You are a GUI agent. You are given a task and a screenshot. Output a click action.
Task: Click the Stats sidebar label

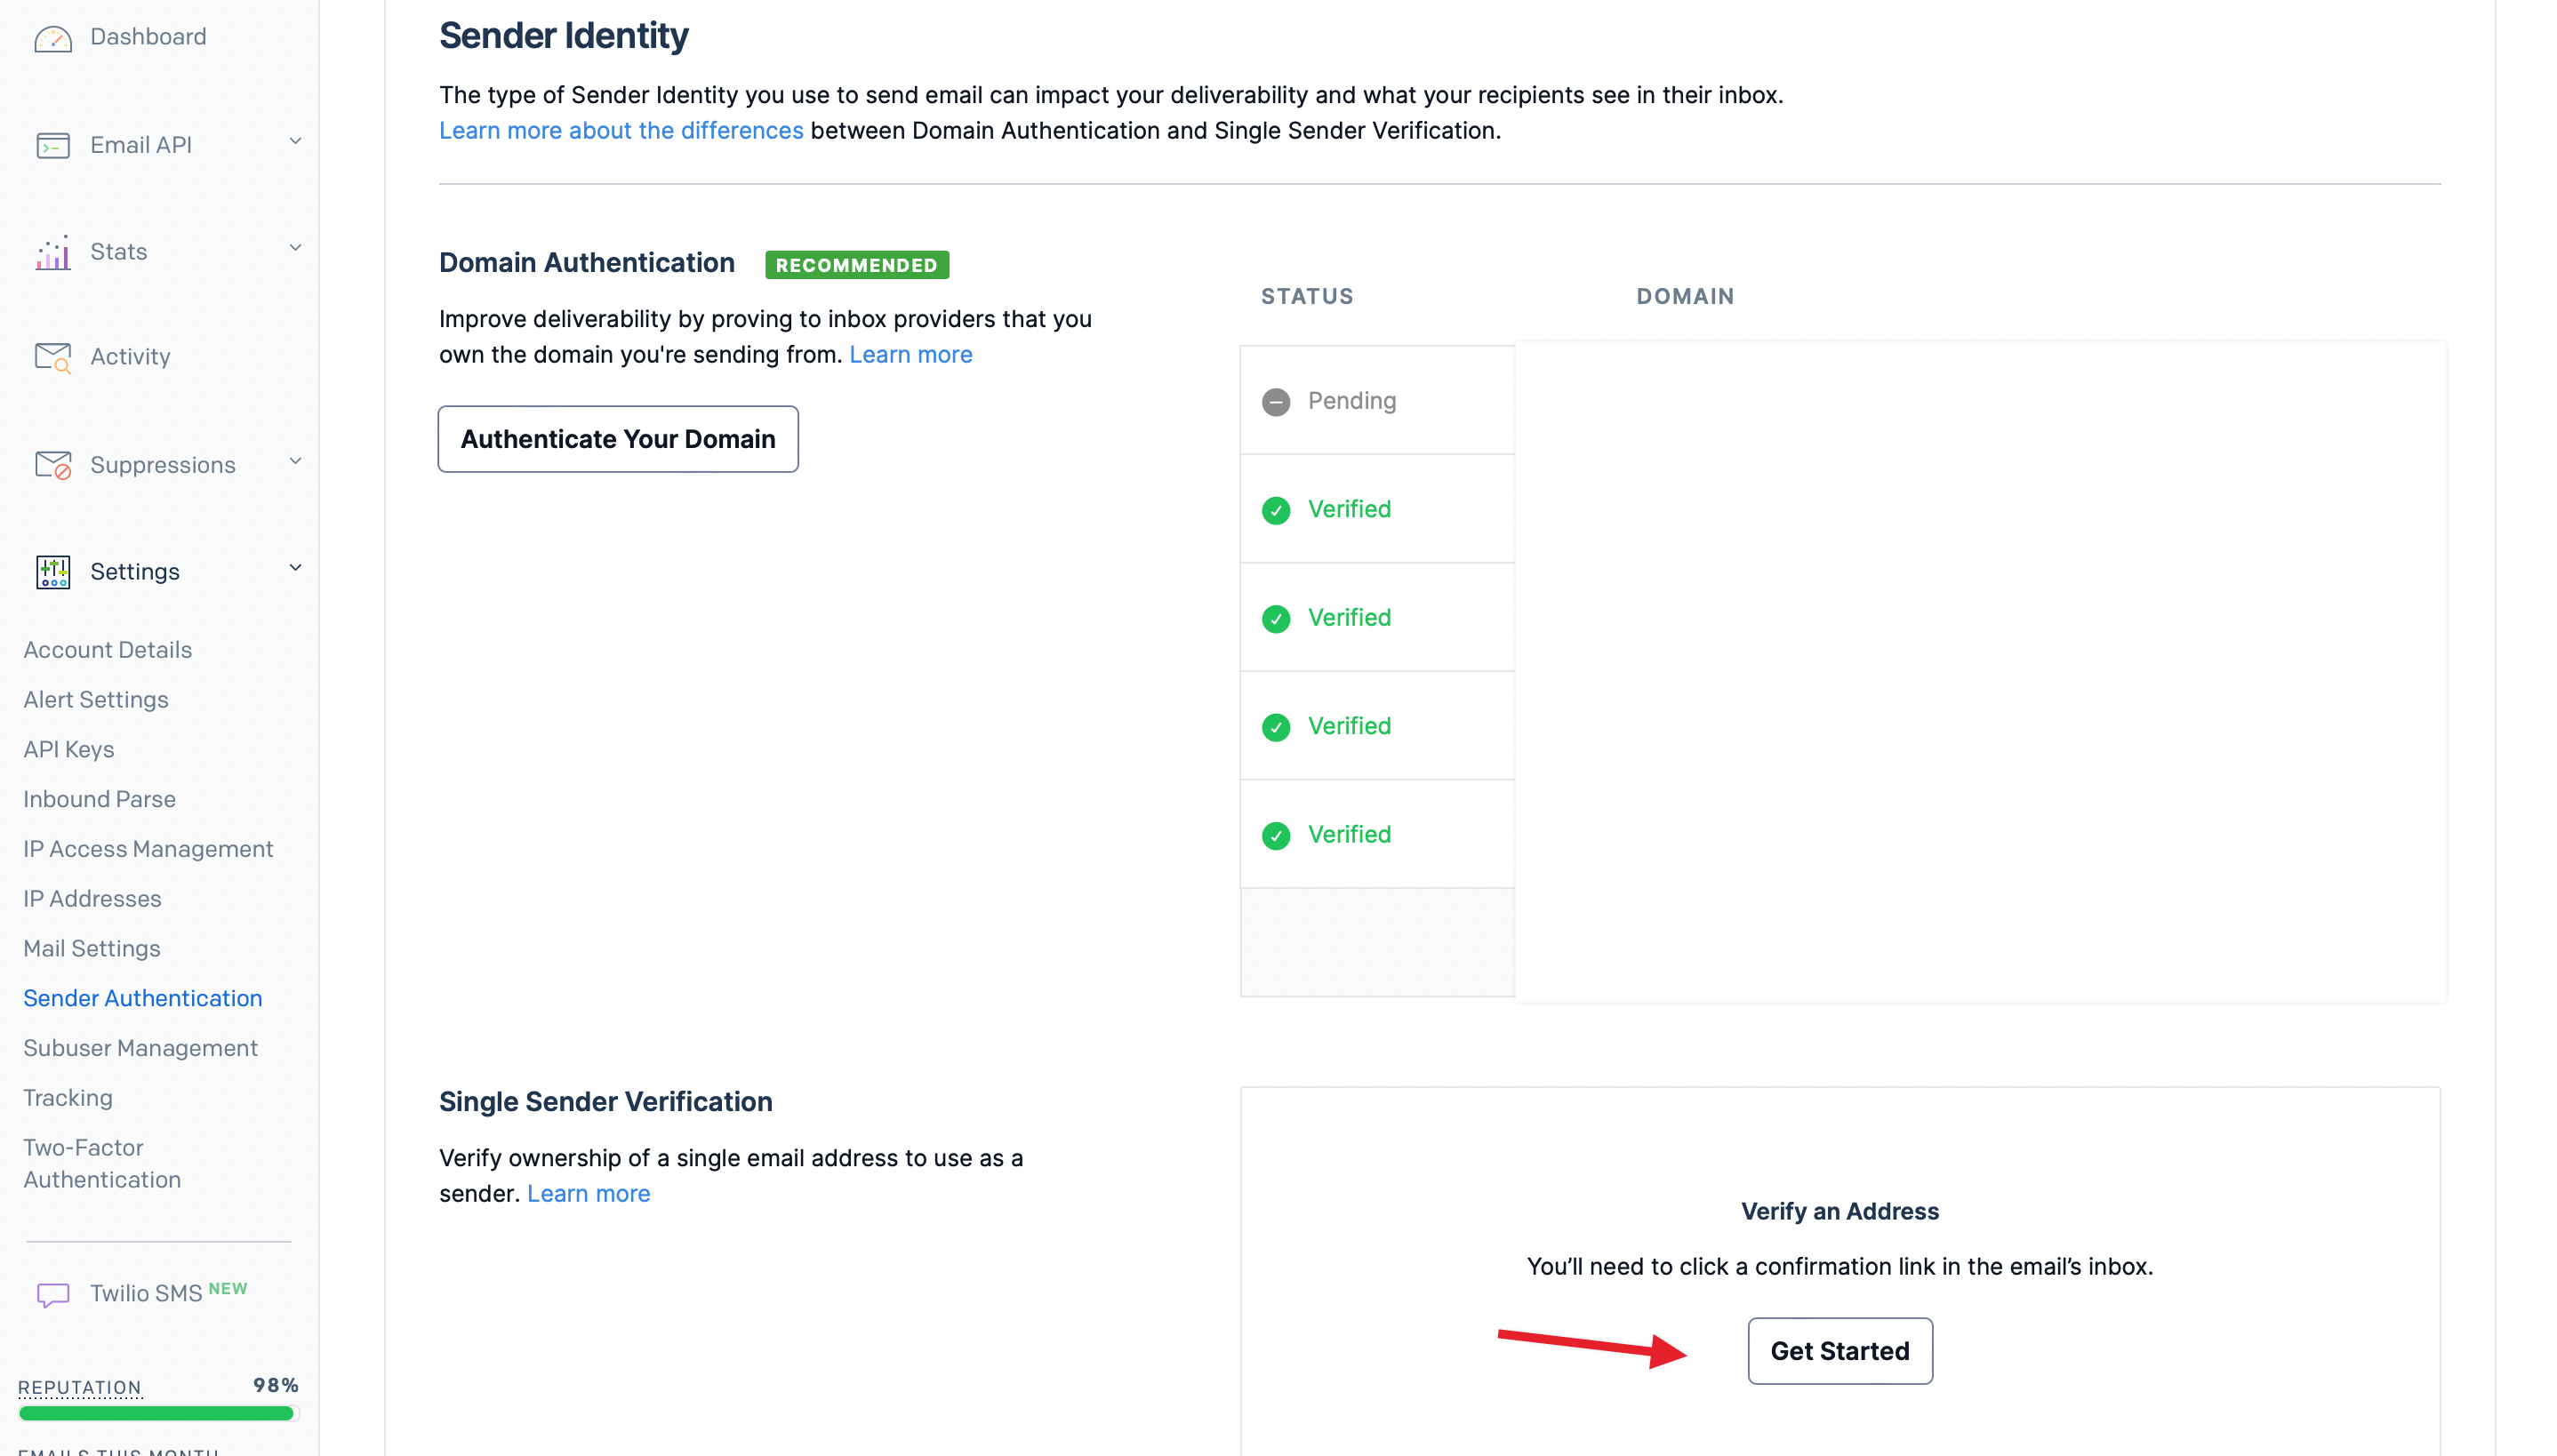119,252
